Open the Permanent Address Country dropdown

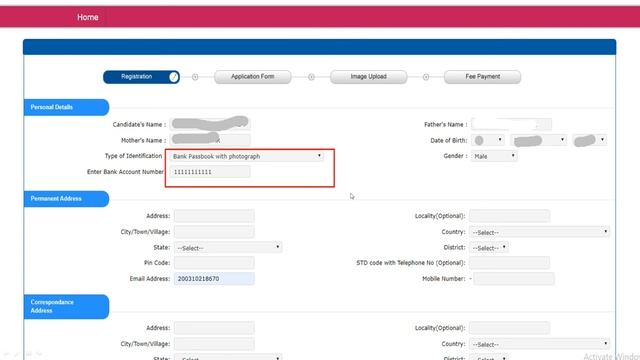[x=540, y=232]
